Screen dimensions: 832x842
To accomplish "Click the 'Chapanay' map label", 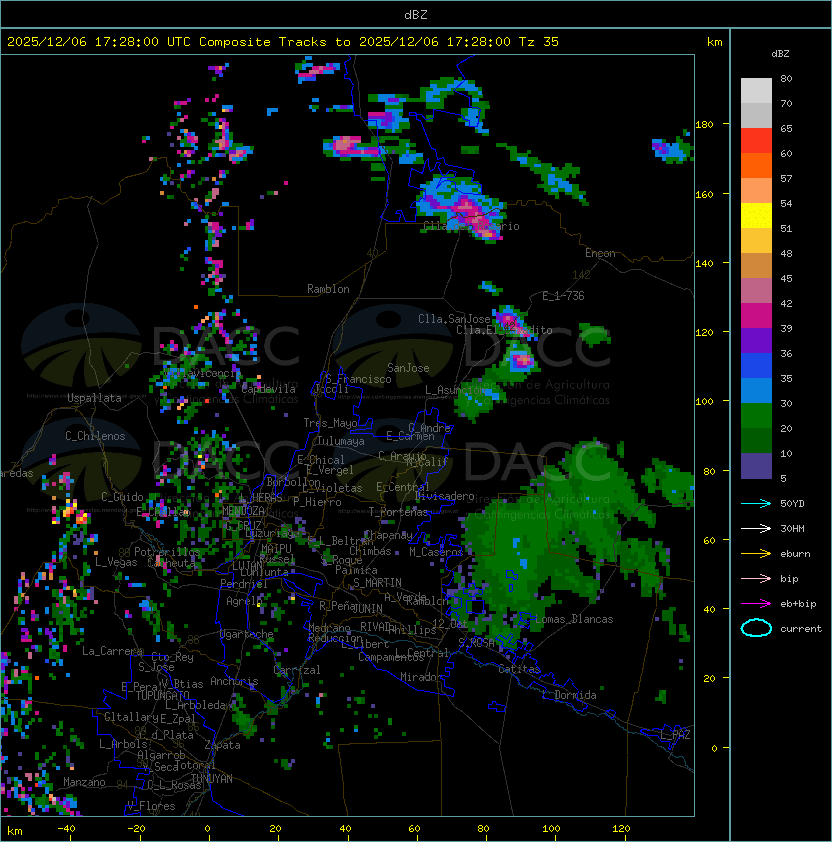I will (x=388, y=535).
